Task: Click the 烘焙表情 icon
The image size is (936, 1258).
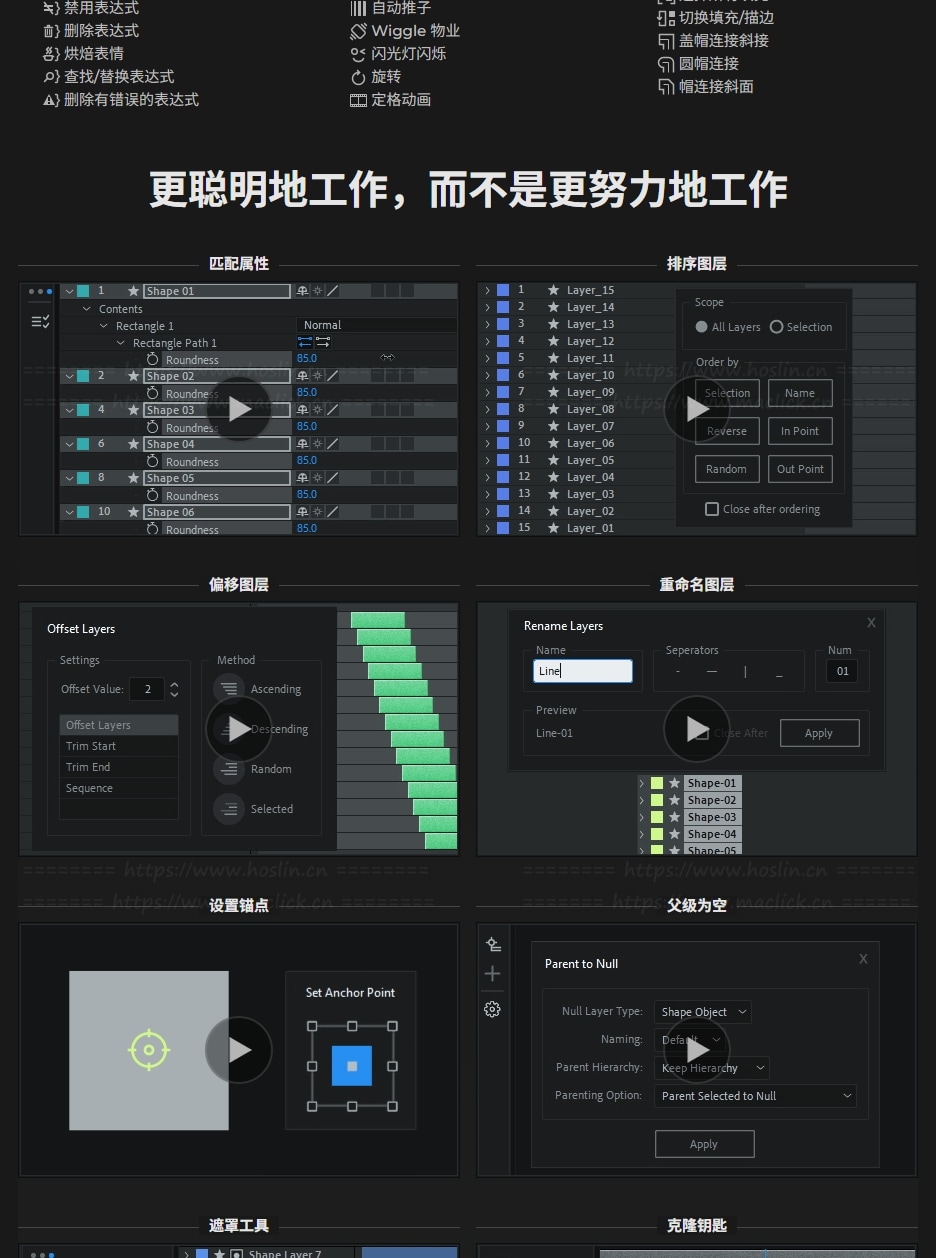Action: click(51, 54)
